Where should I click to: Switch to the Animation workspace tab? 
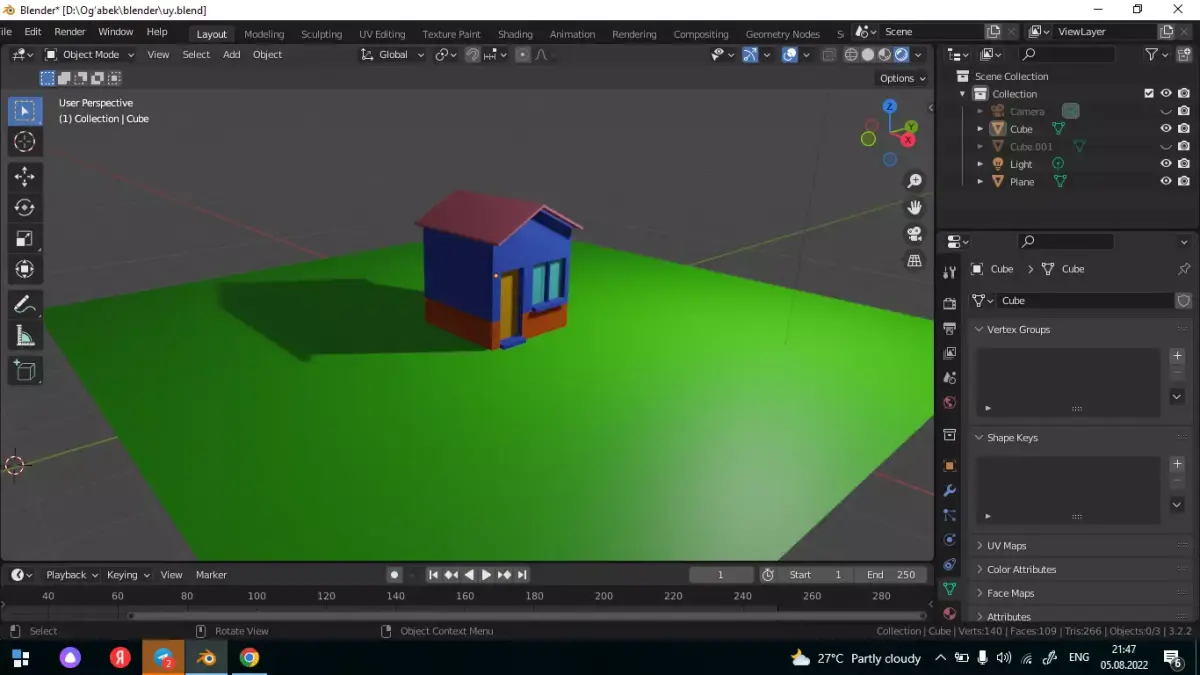click(x=573, y=34)
